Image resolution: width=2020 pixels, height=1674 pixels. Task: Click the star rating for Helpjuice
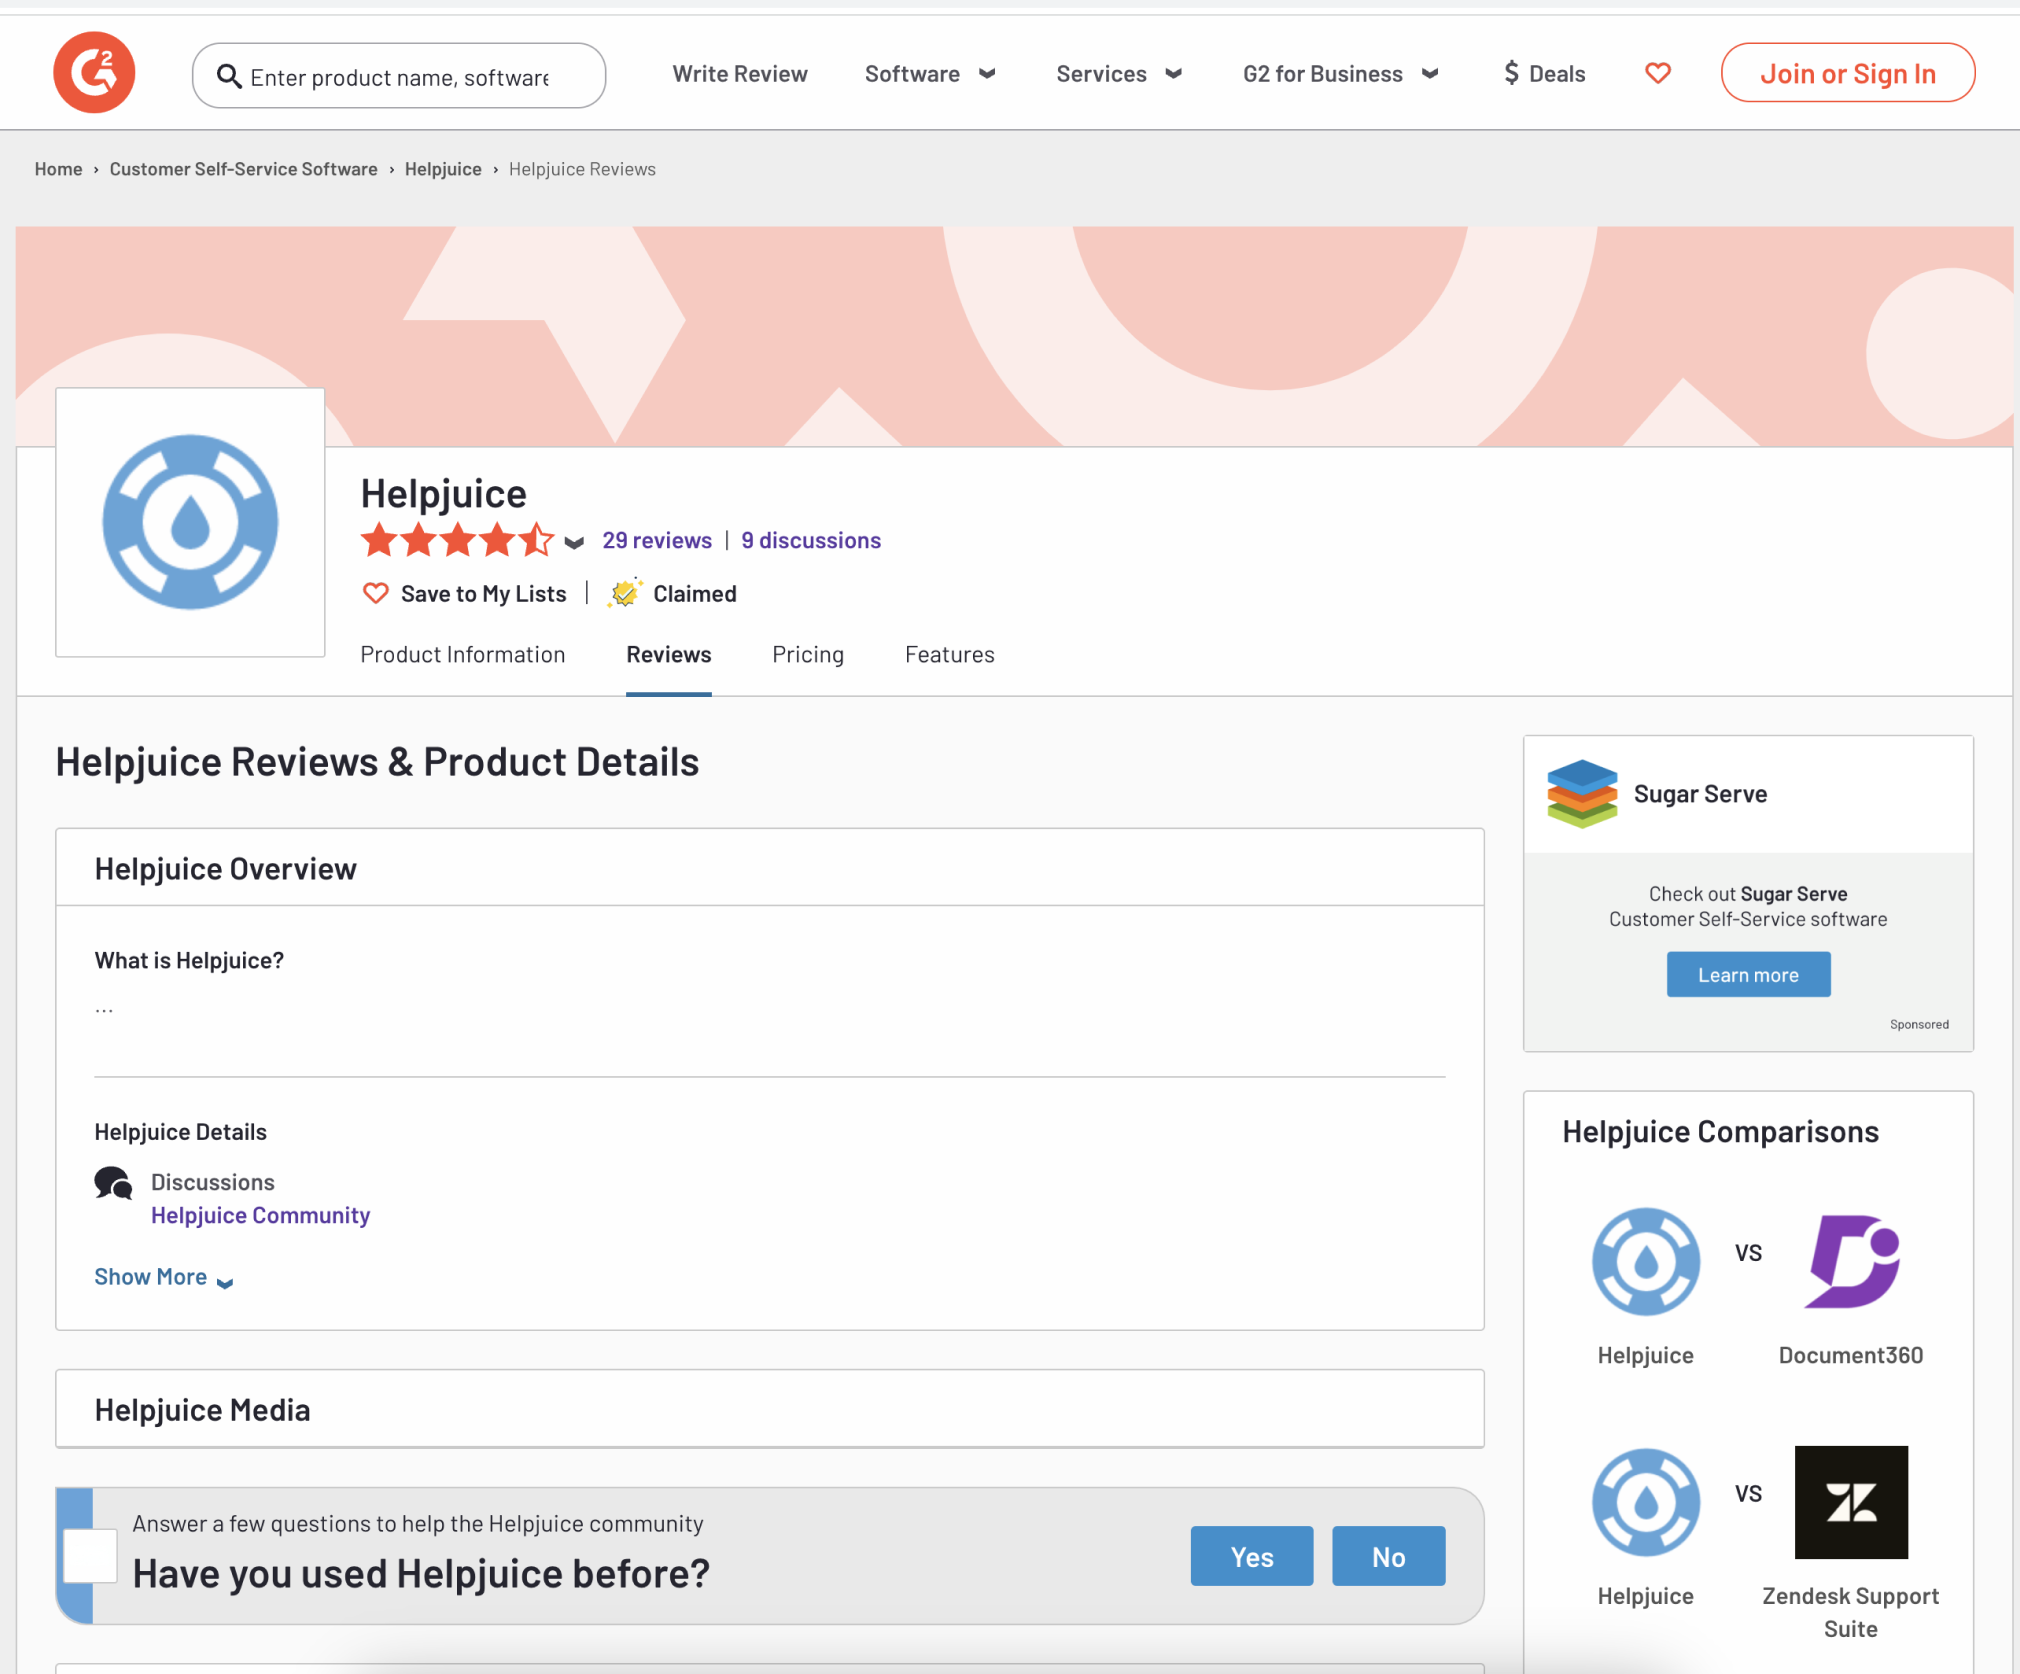457,540
